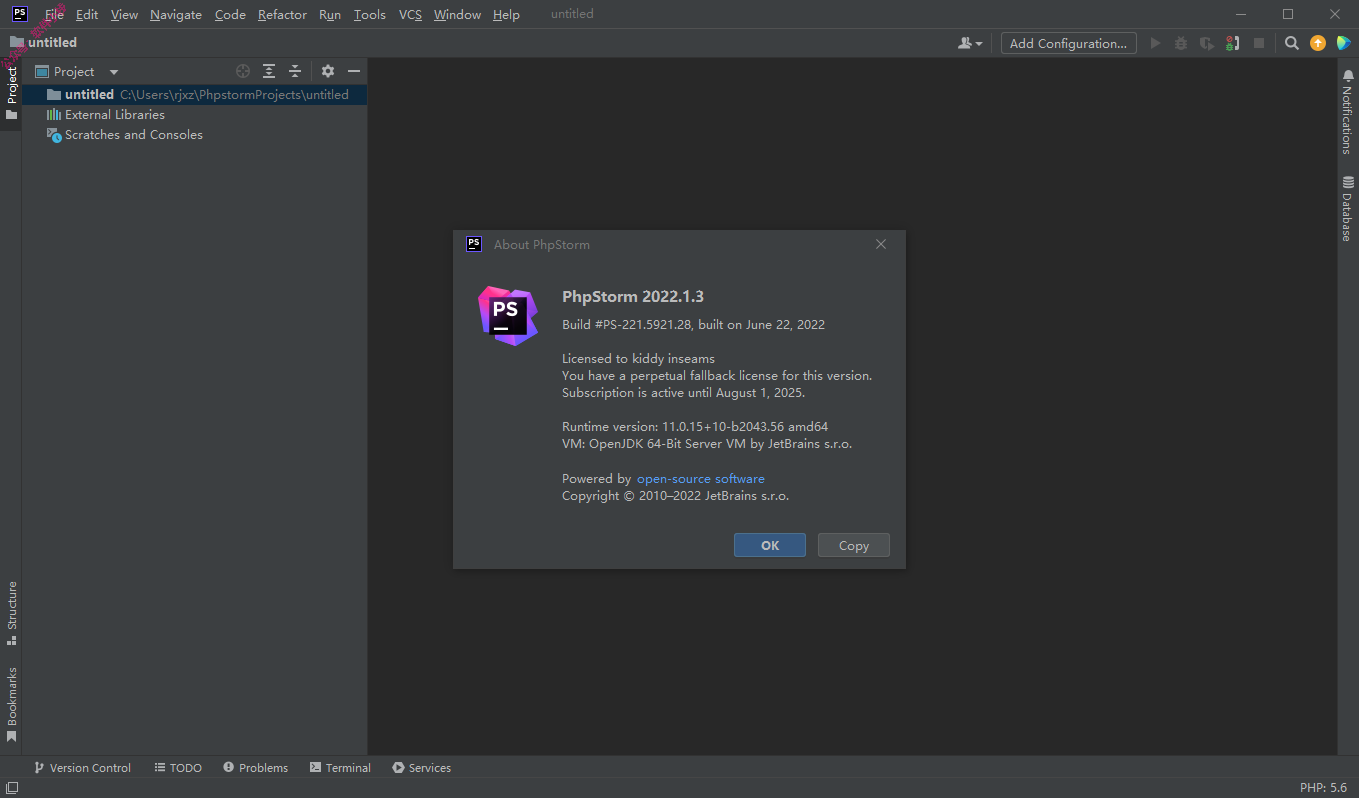The image size is (1359, 798).
Task: Open the VCS menu
Action: (410, 15)
